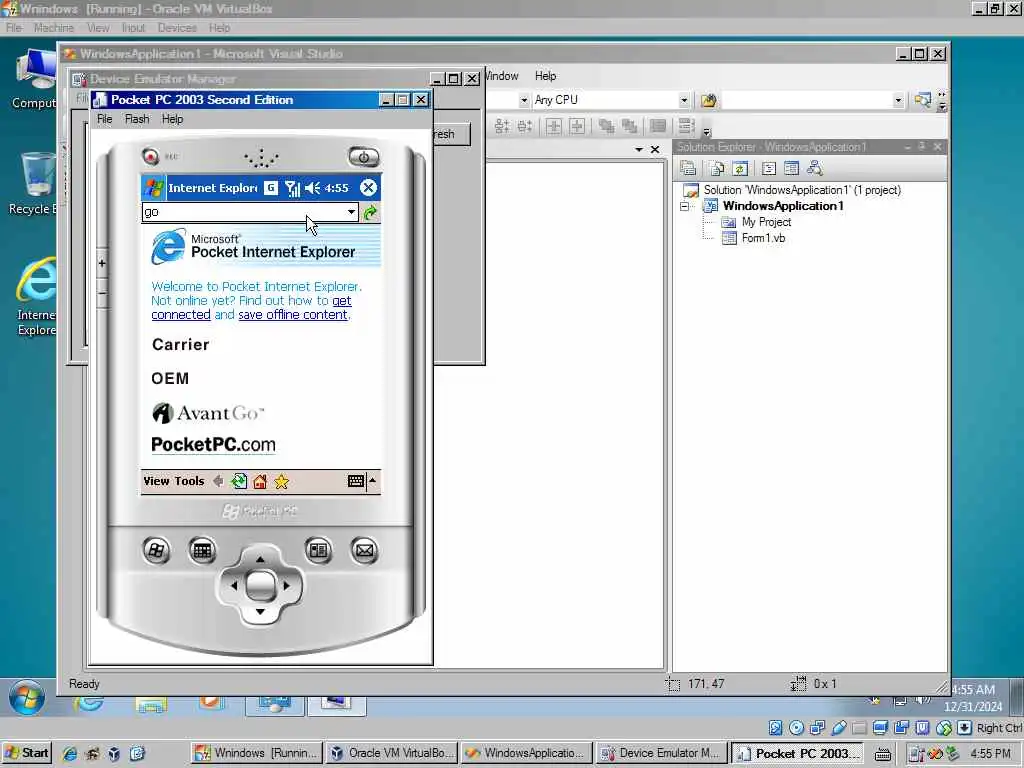Switch to 'Device Emulator M...' taskbar button
Viewport: 1024px width, 768px height.
661,753
